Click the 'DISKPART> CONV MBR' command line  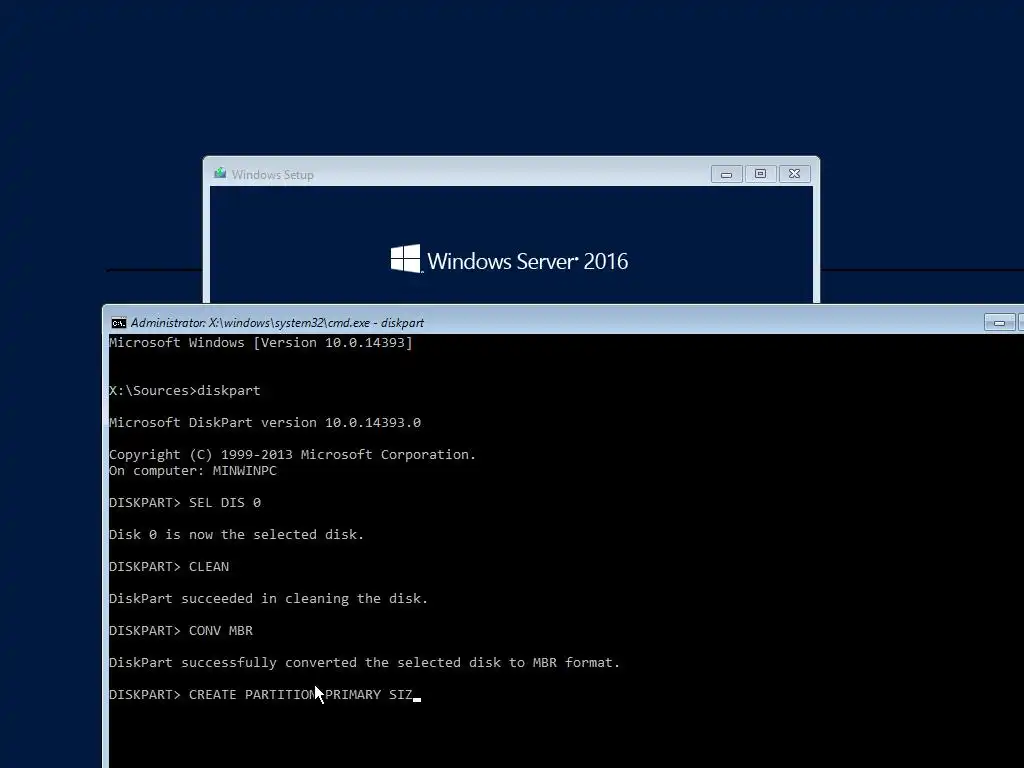181,631
